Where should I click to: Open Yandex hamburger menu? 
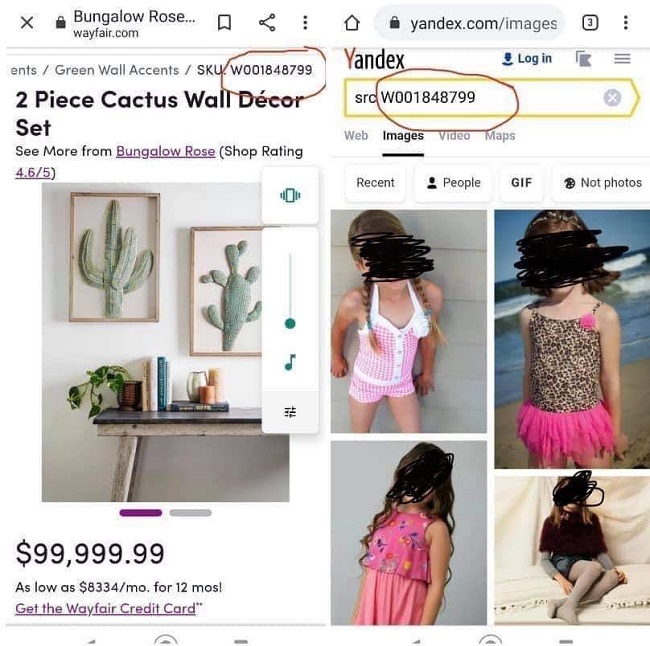[x=622, y=58]
